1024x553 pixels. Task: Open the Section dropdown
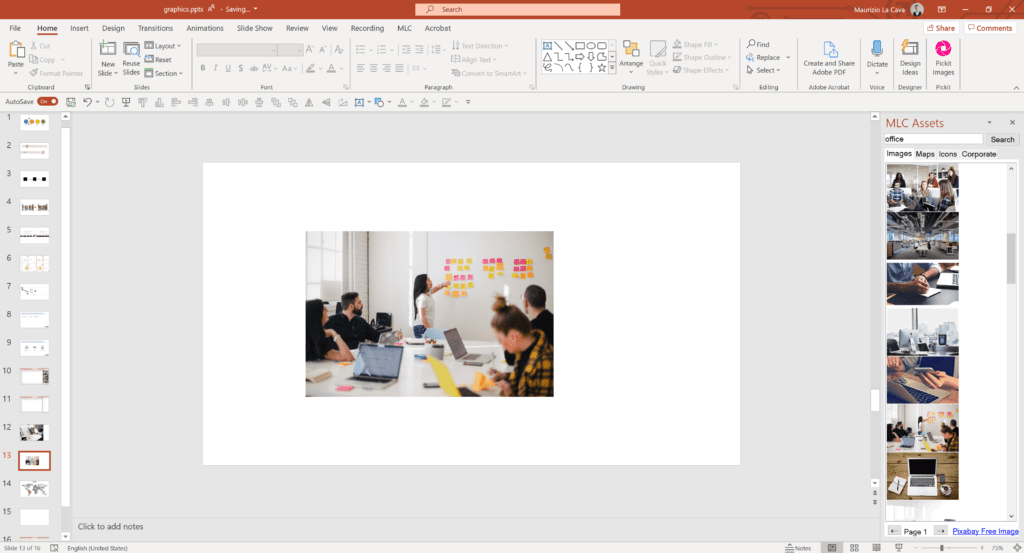tap(165, 73)
